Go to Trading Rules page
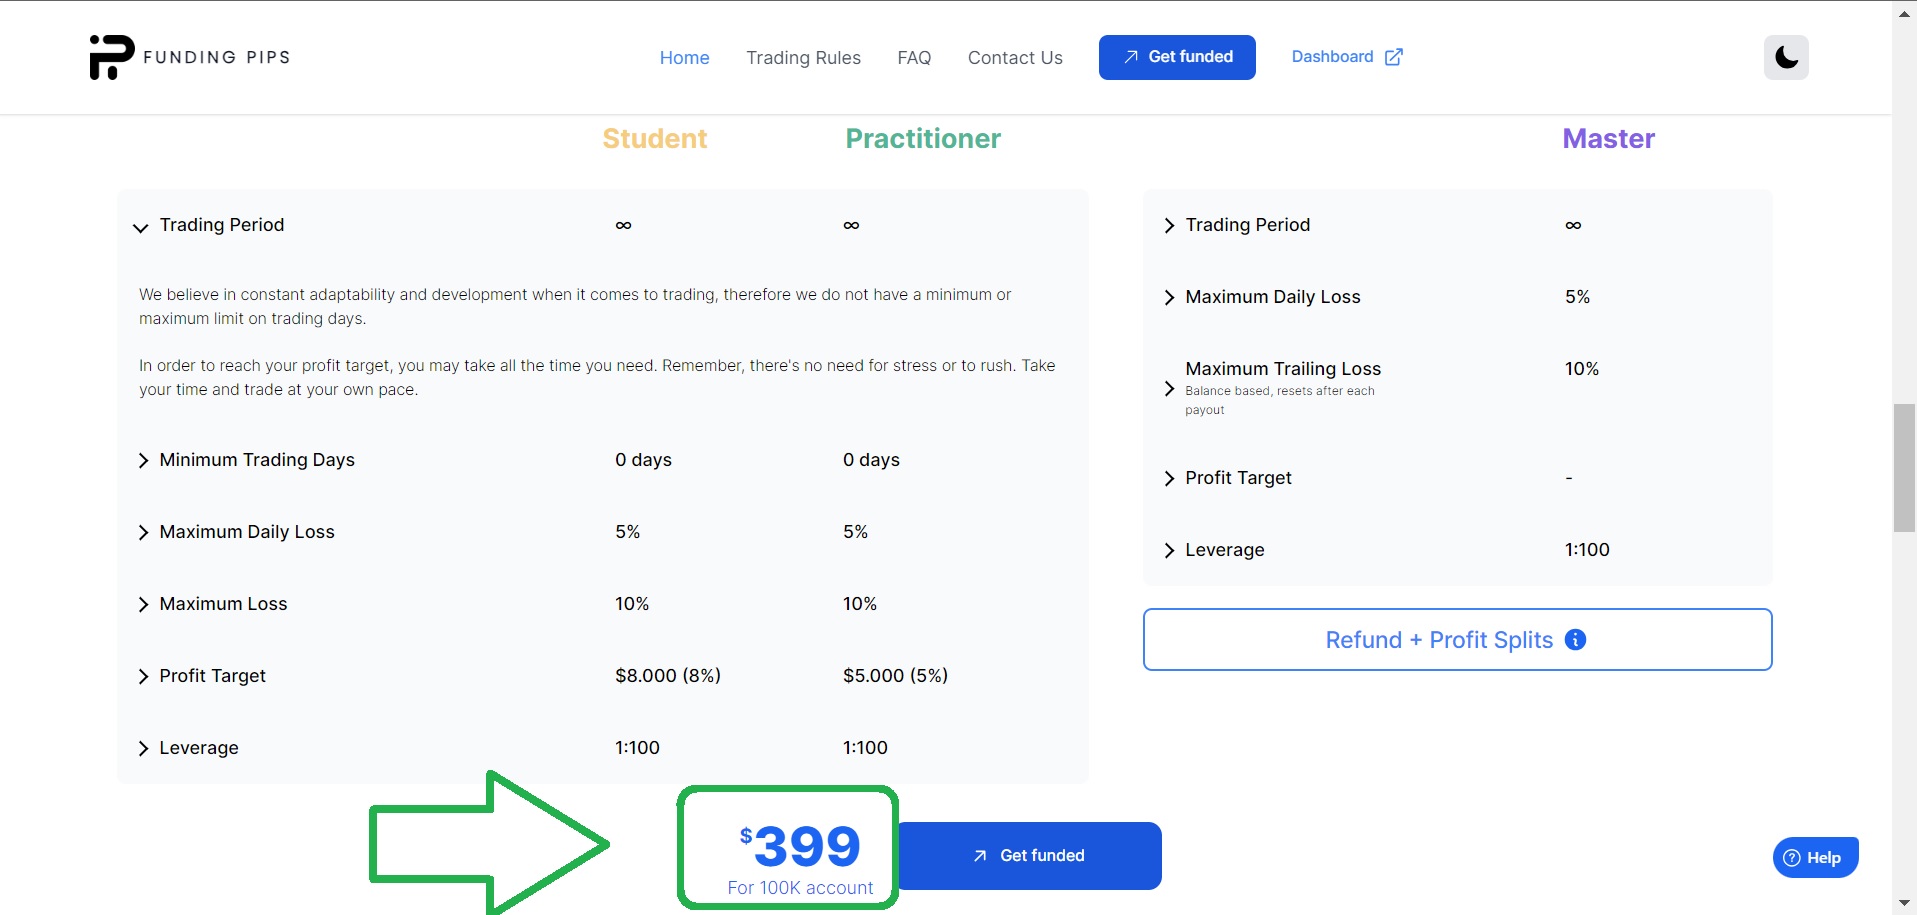Viewport: 1917px width, 915px height. coord(803,58)
